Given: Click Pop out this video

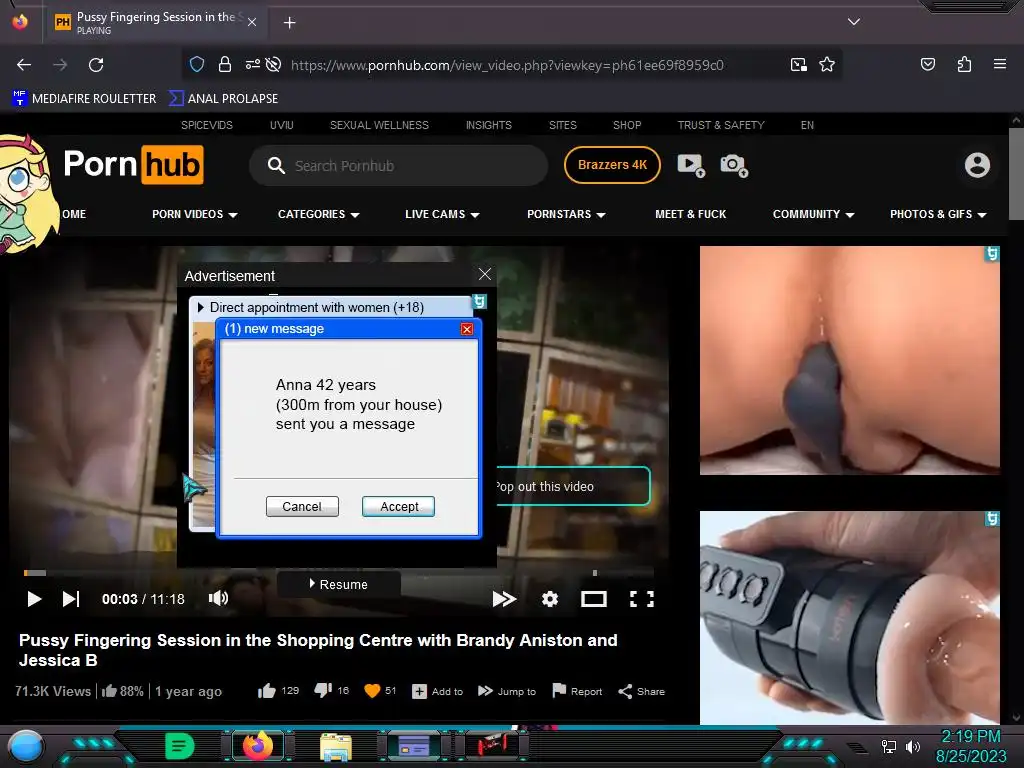Looking at the screenshot, I should click(573, 486).
